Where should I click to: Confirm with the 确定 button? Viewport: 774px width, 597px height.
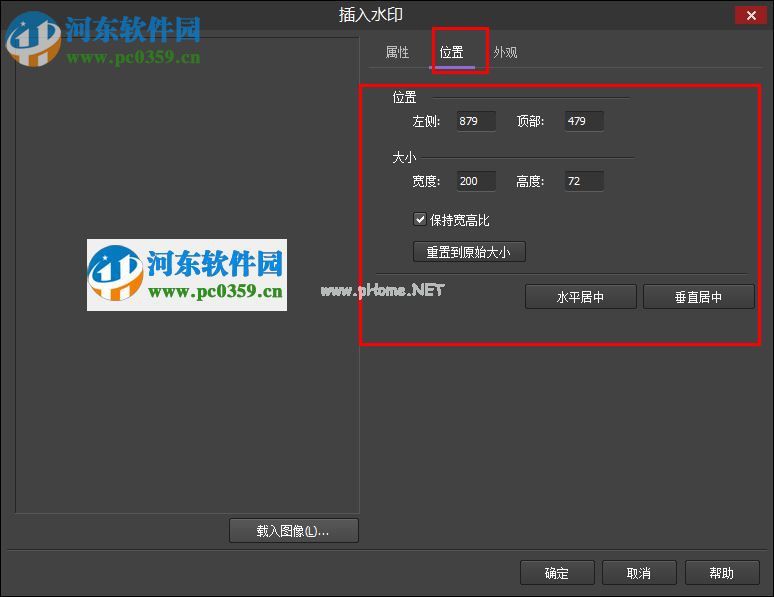557,573
